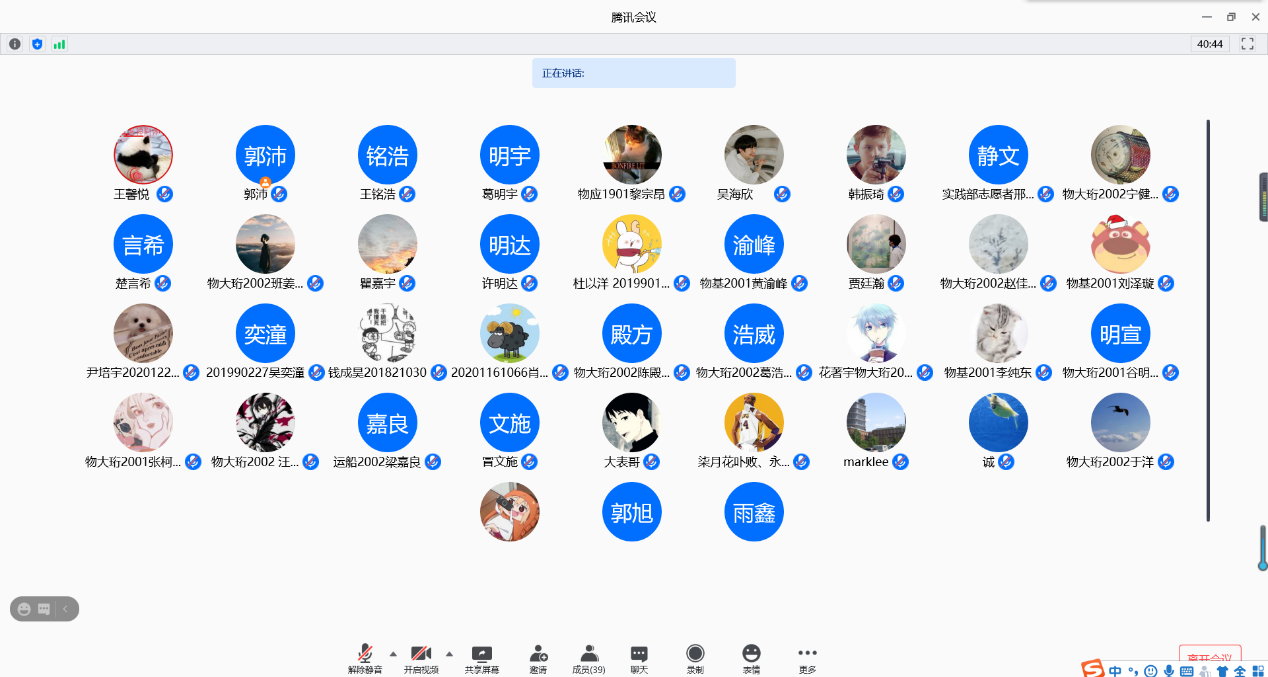
Task: Open the 成员(39) members list
Action: coord(588,654)
